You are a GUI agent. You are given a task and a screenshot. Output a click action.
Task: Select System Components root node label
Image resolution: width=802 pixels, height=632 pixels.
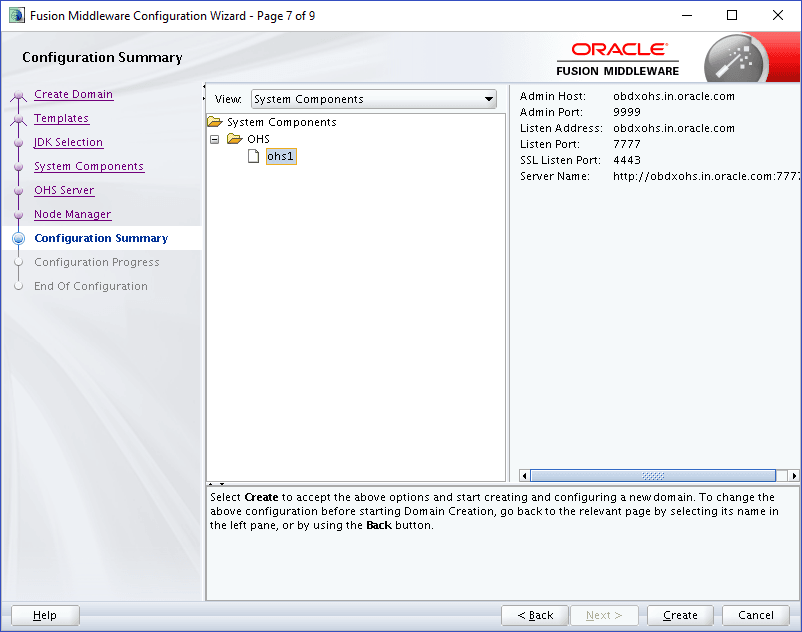(x=282, y=122)
